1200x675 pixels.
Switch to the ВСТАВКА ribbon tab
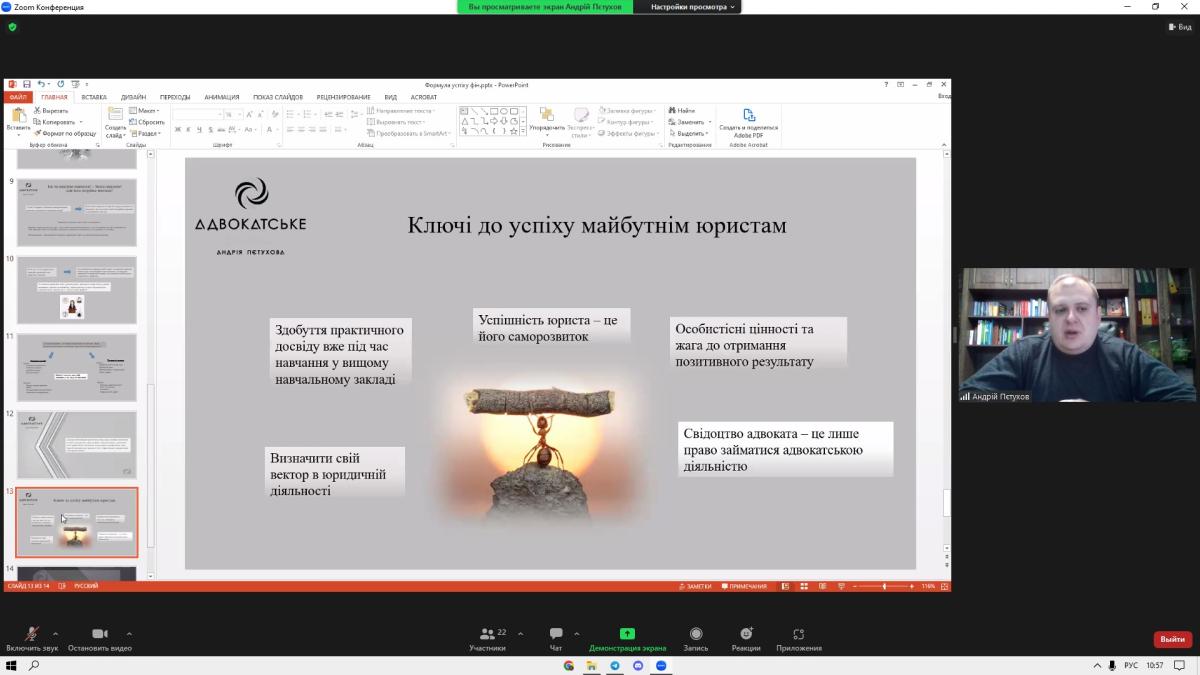(x=94, y=97)
